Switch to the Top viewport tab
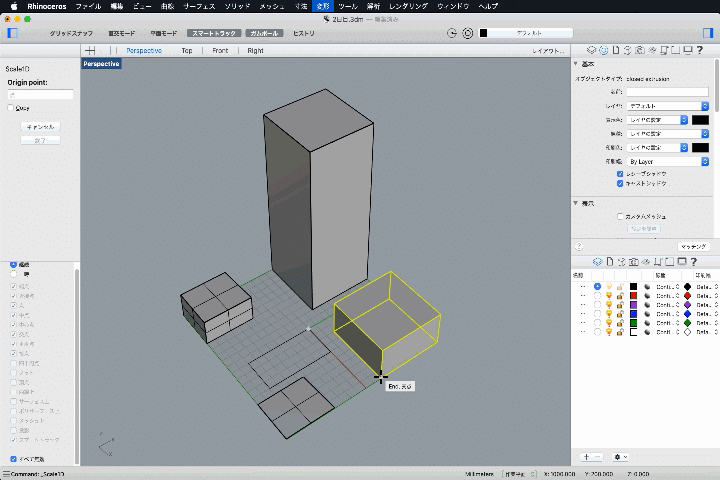The height and width of the screenshot is (480, 720). click(187, 51)
